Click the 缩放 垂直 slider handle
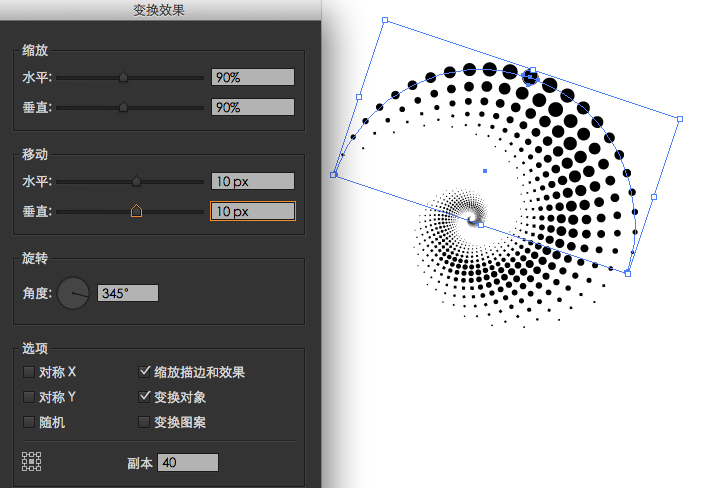Viewport: 710px width, 488px height. click(123, 107)
